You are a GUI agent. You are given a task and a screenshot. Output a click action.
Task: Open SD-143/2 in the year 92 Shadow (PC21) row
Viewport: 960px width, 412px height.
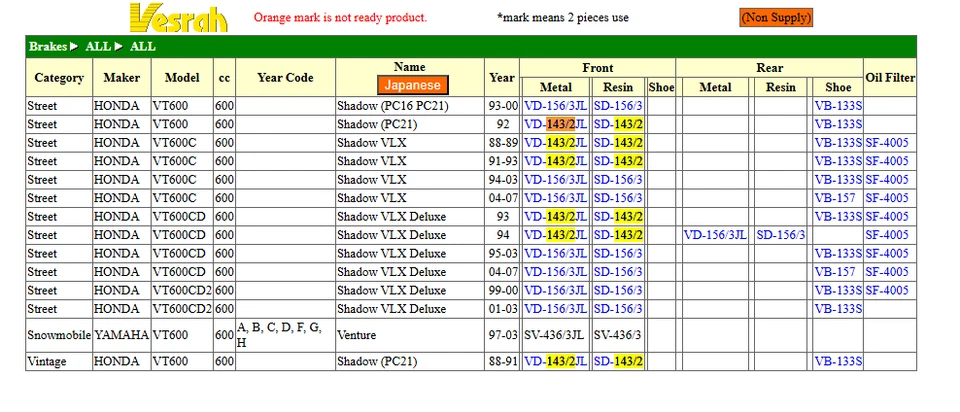tap(618, 124)
